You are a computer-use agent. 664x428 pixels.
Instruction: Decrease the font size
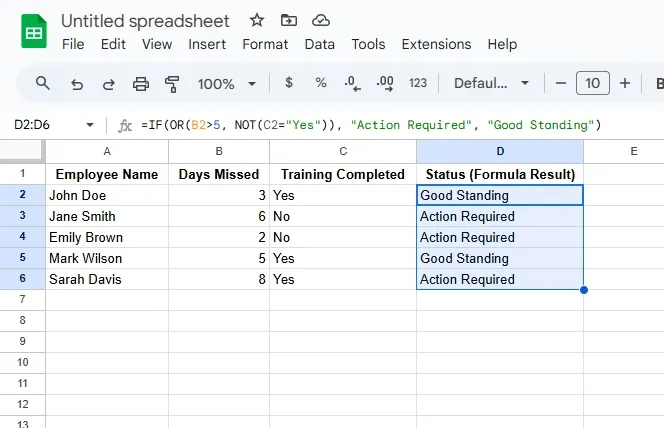click(x=561, y=84)
